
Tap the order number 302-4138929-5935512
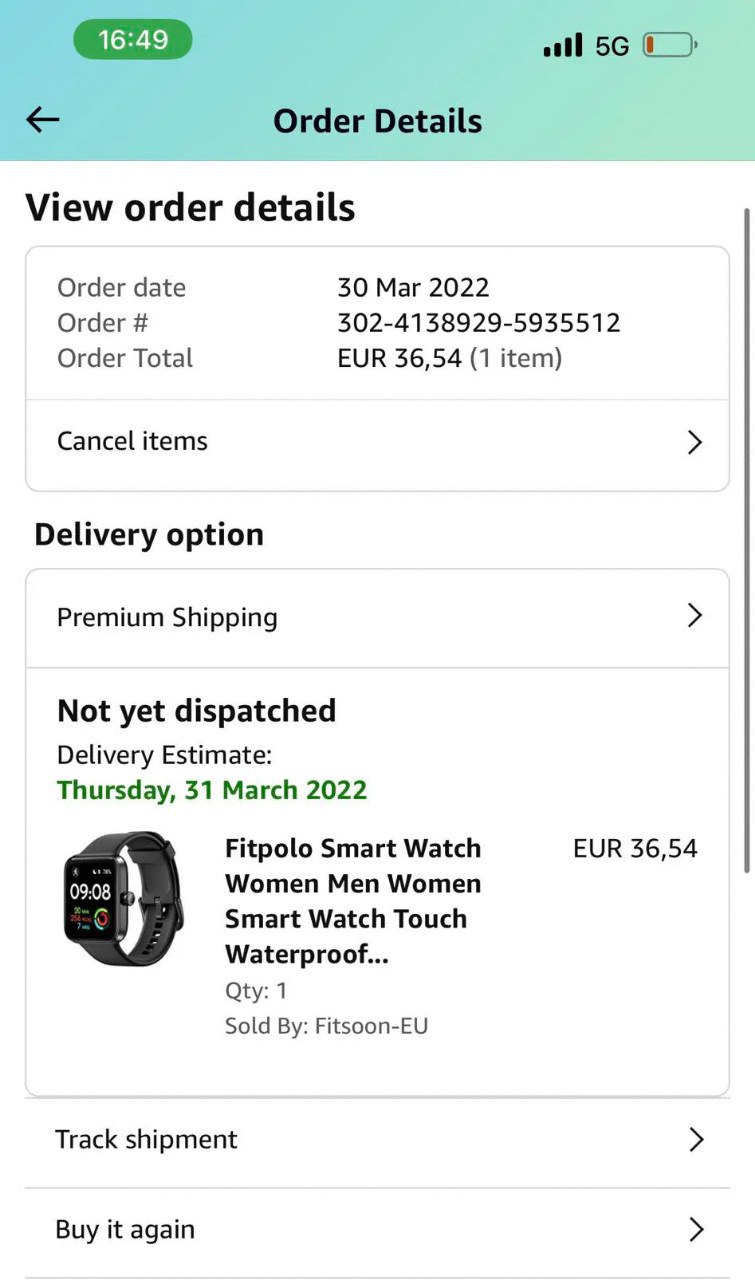tap(478, 323)
